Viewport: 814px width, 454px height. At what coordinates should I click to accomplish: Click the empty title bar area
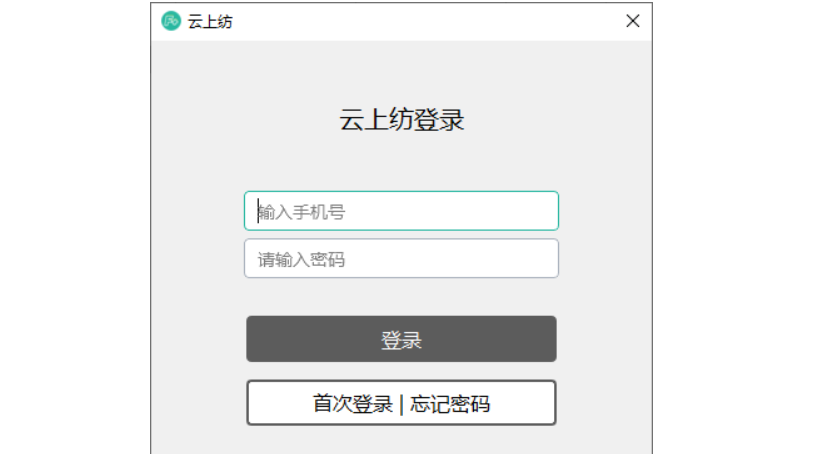426,21
